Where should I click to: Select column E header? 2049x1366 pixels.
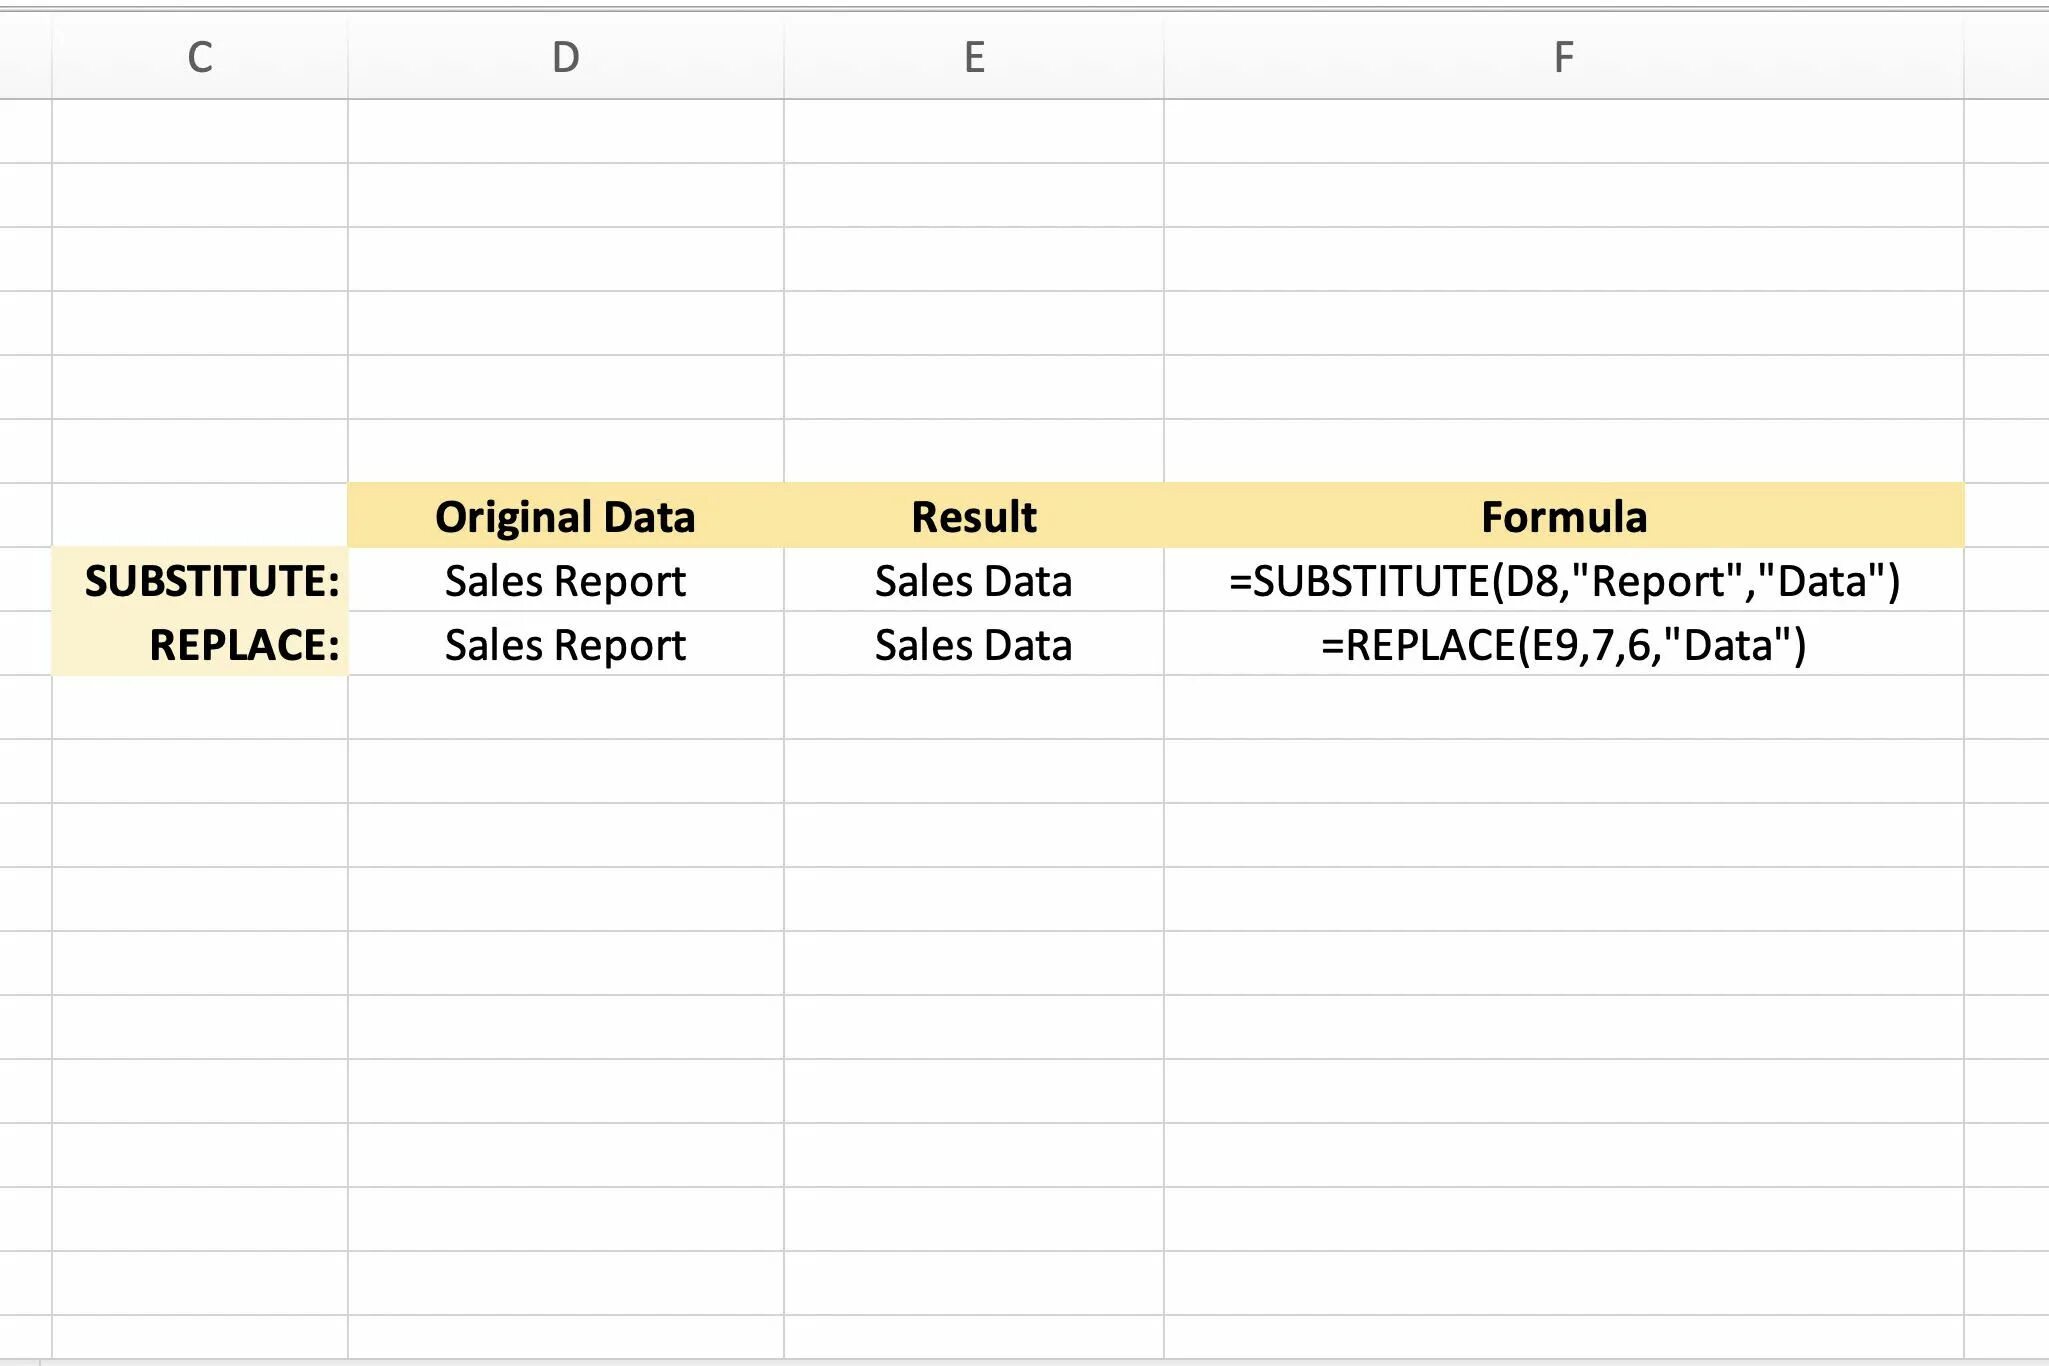(x=974, y=57)
